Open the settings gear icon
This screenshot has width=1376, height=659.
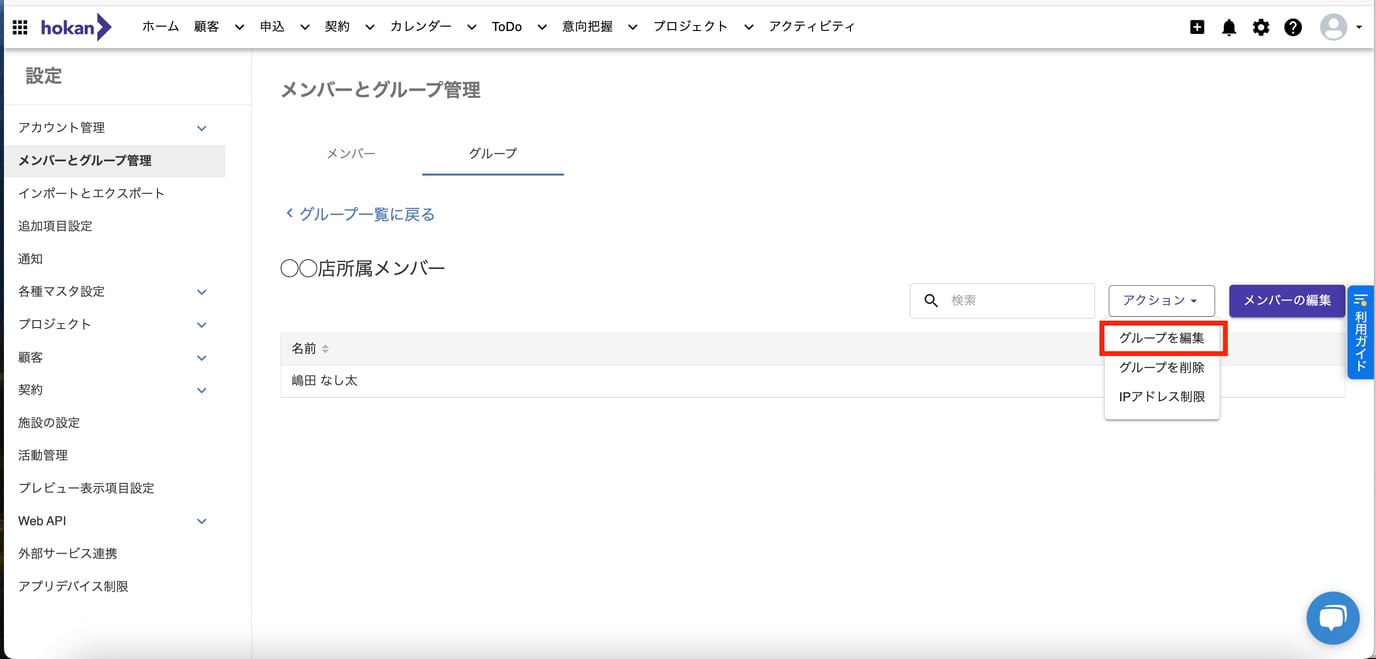point(1261,27)
